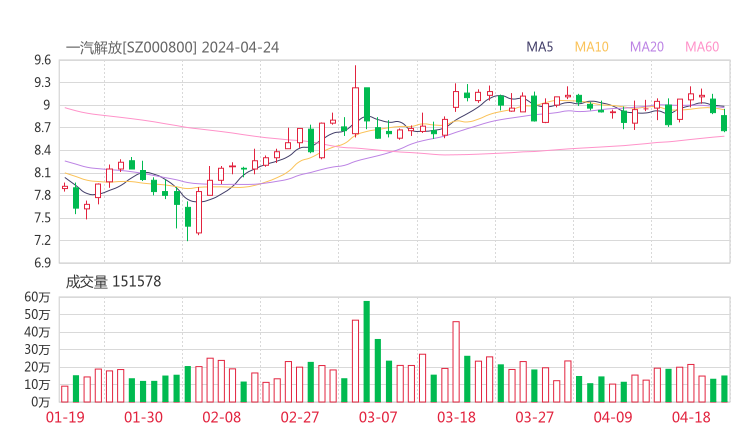Click the MA5 legend label
This screenshot has width=740, height=440.
tap(539, 47)
